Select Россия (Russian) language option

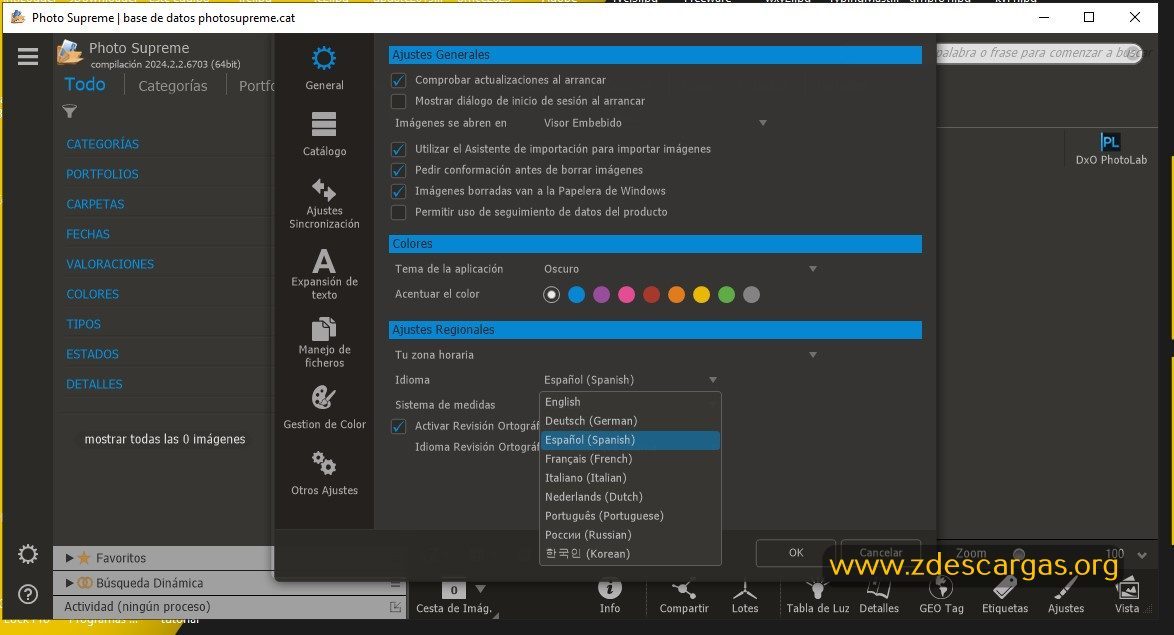pyautogui.click(x=630, y=535)
